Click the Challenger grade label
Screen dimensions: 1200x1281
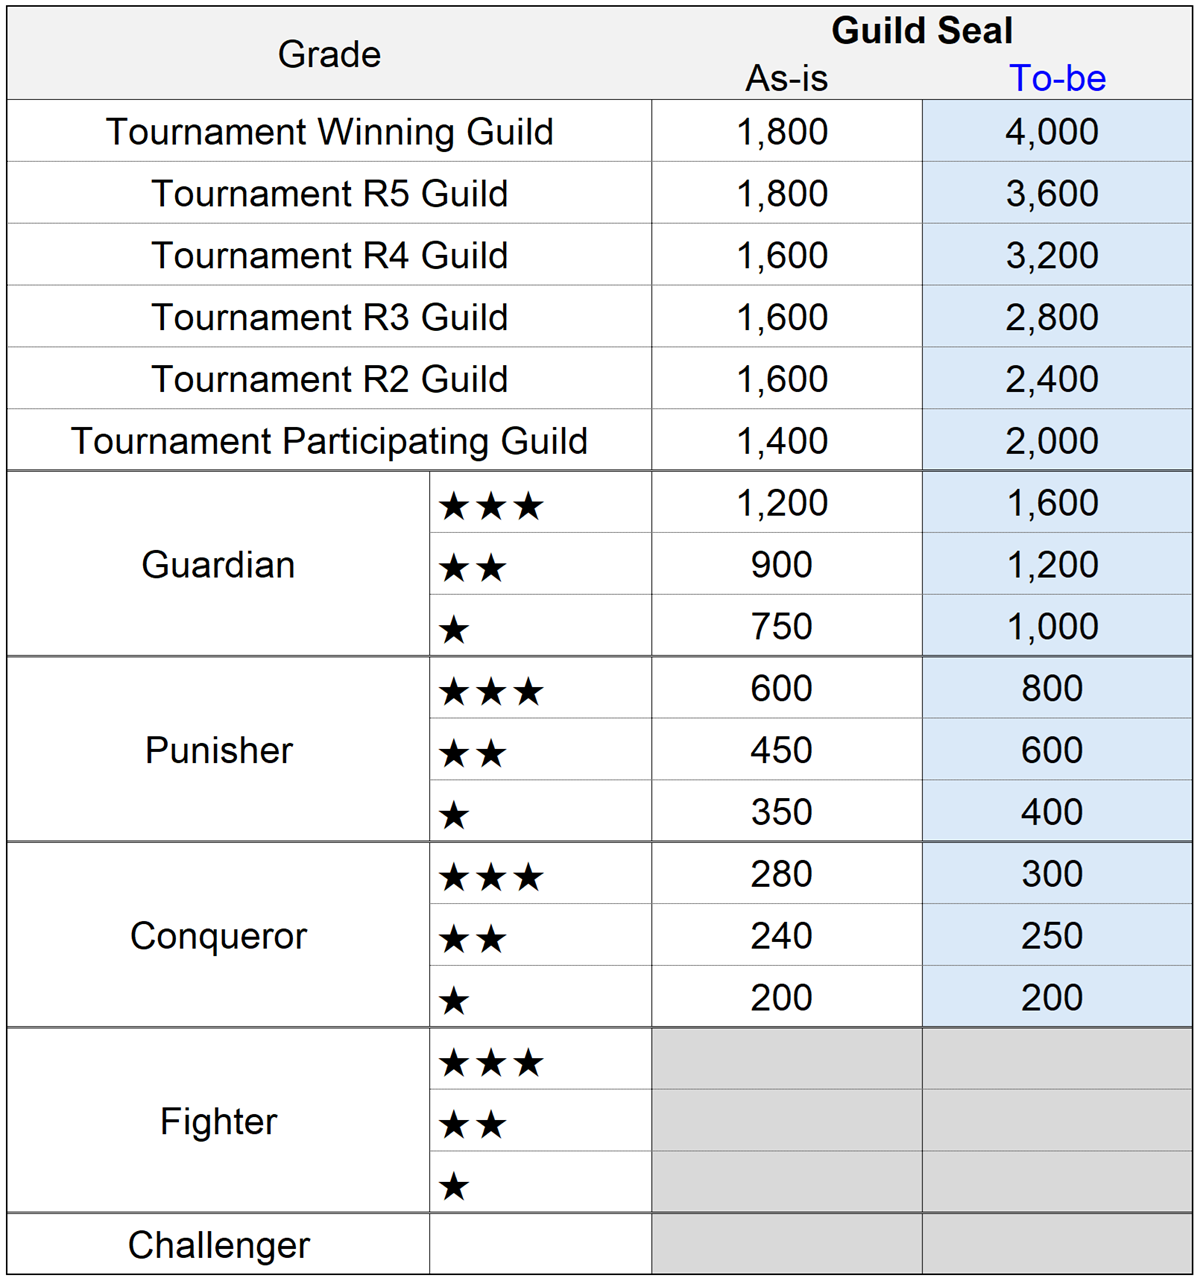click(218, 1245)
